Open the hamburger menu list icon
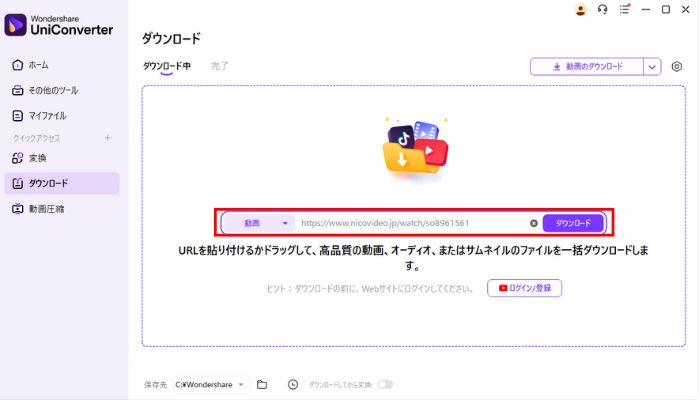Image resolution: width=700 pixels, height=400 pixels. pyautogui.click(x=625, y=9)
